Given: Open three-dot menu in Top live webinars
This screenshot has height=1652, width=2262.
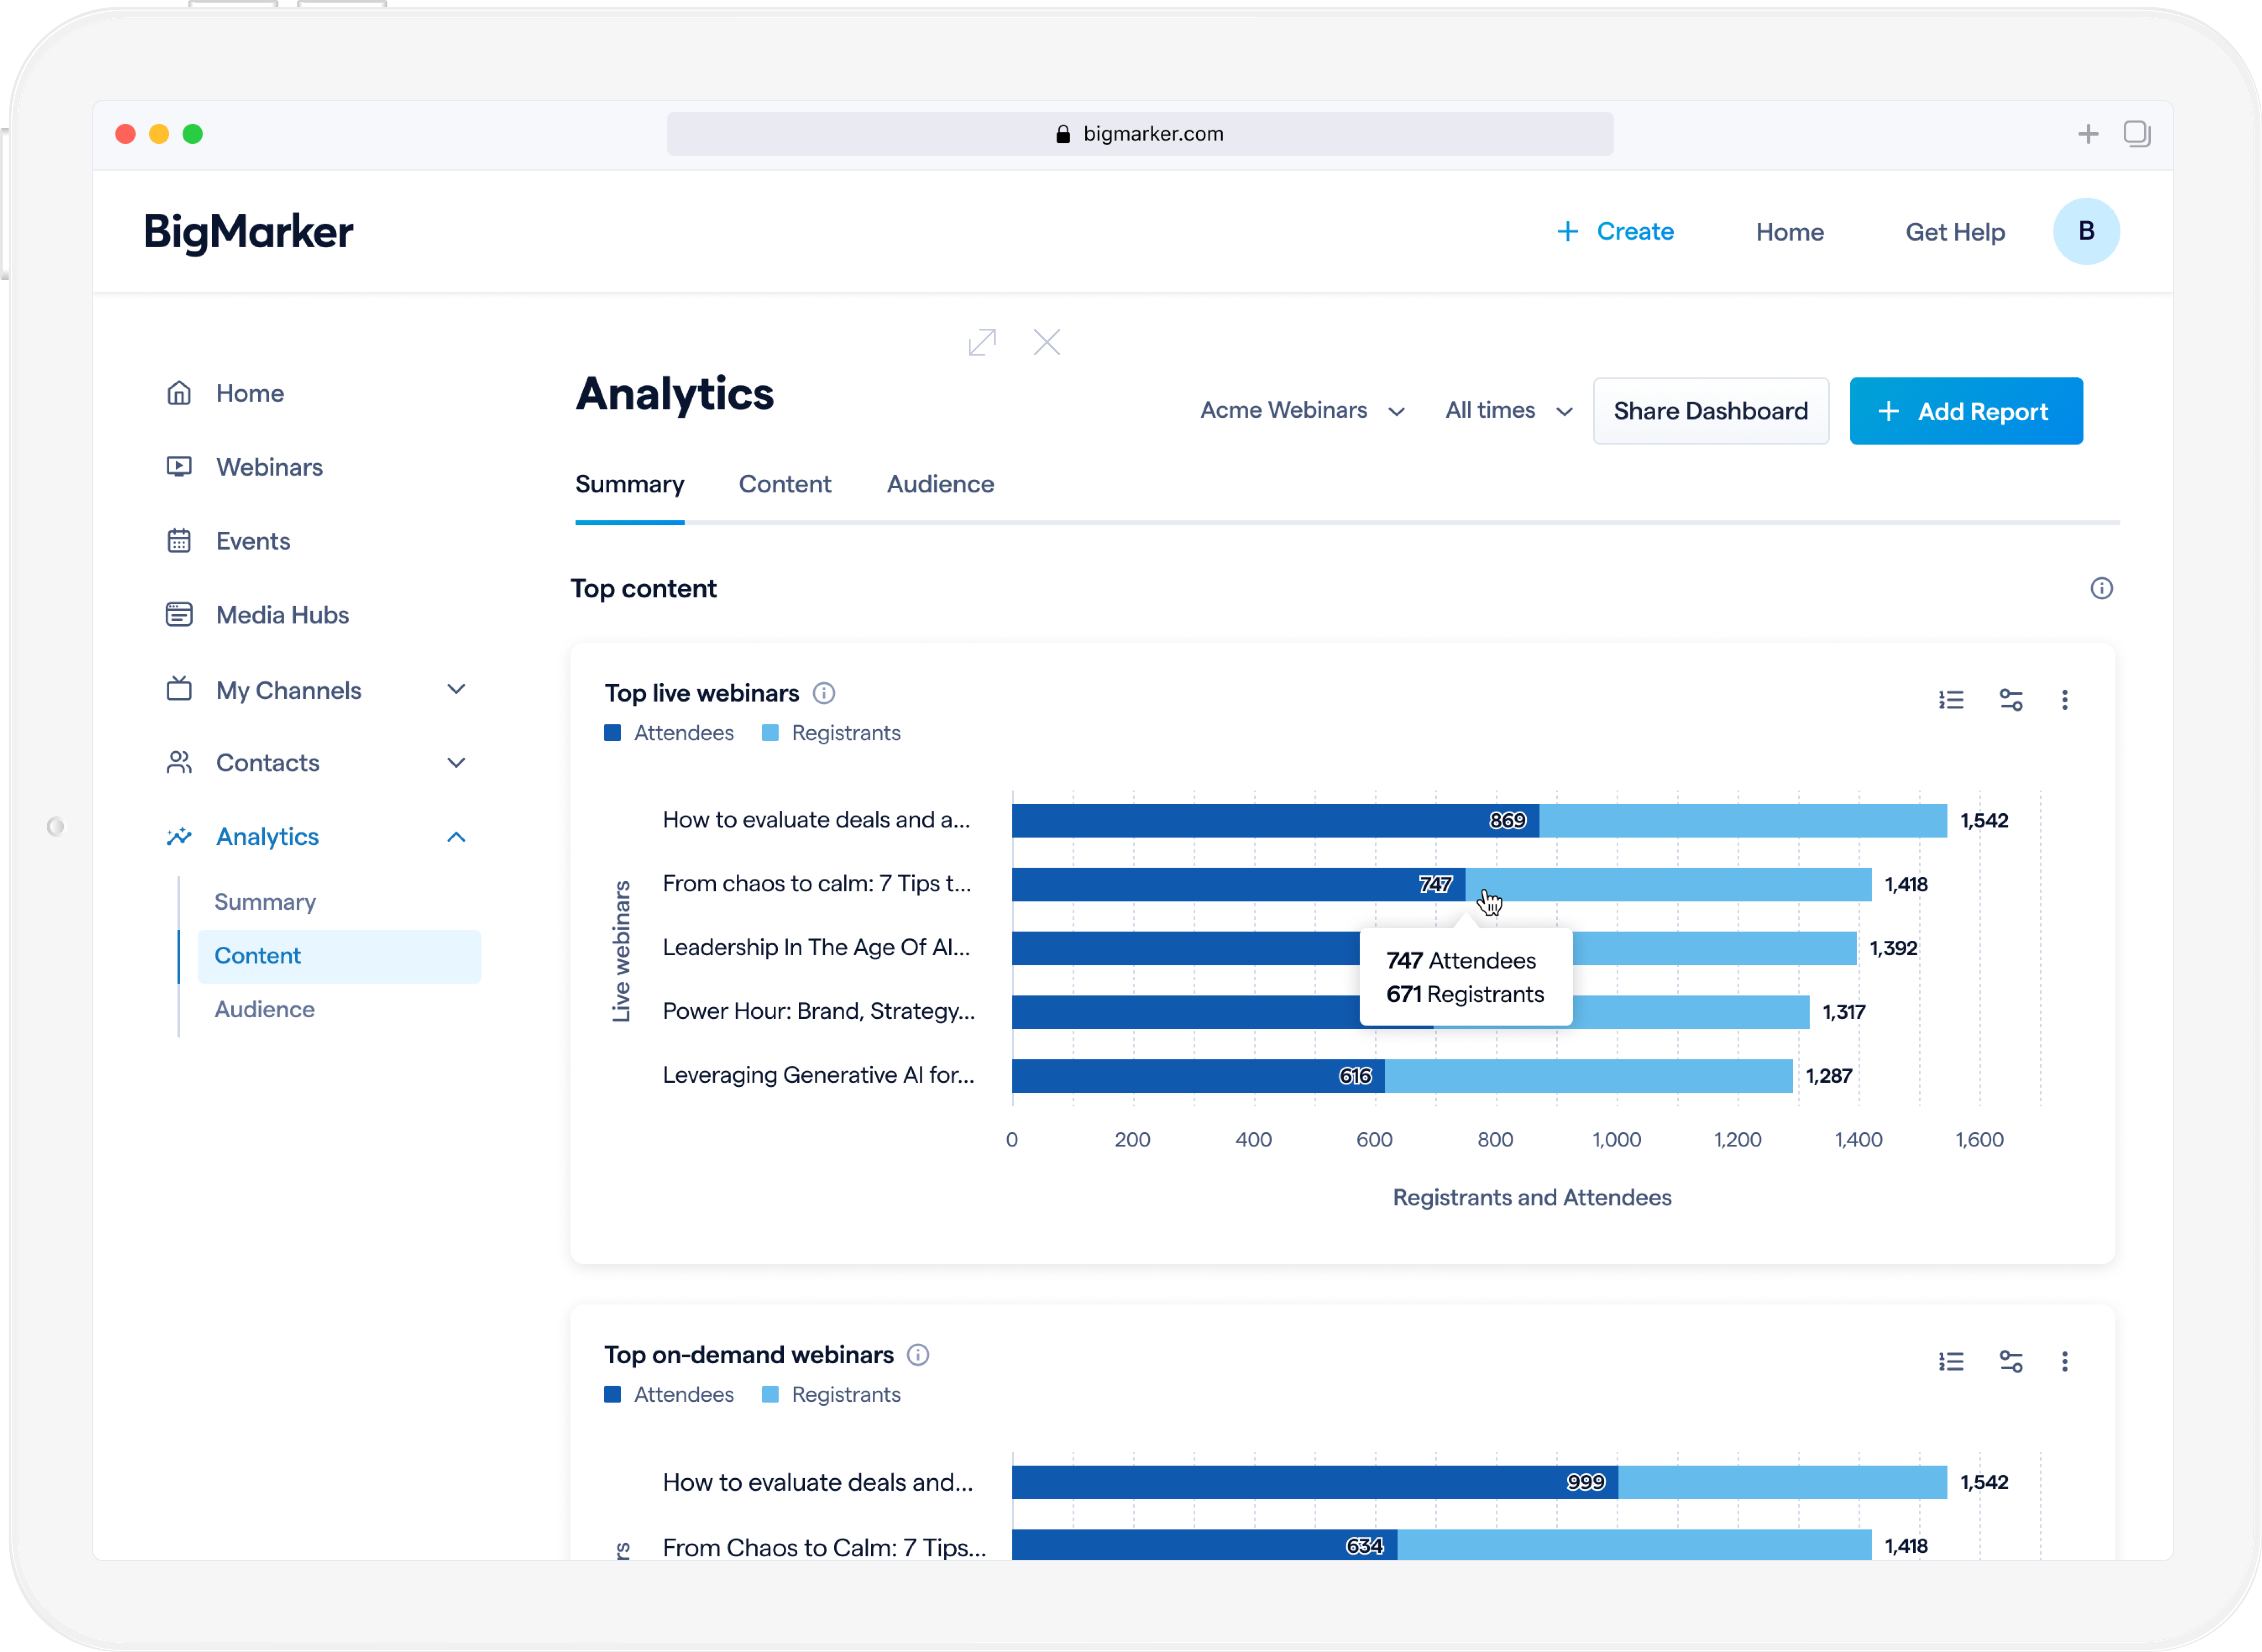Looking at the screenshot, I should (x=2065, y=700).
